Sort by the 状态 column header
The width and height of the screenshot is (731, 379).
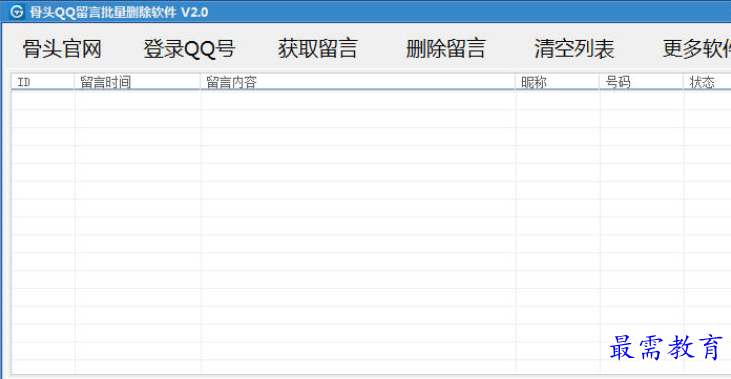click(707, 82)
